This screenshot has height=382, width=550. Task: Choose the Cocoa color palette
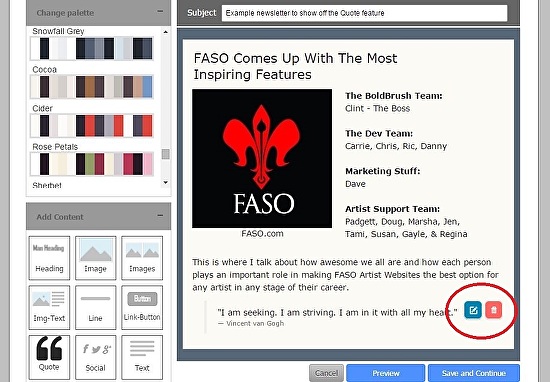pos(92,86)
